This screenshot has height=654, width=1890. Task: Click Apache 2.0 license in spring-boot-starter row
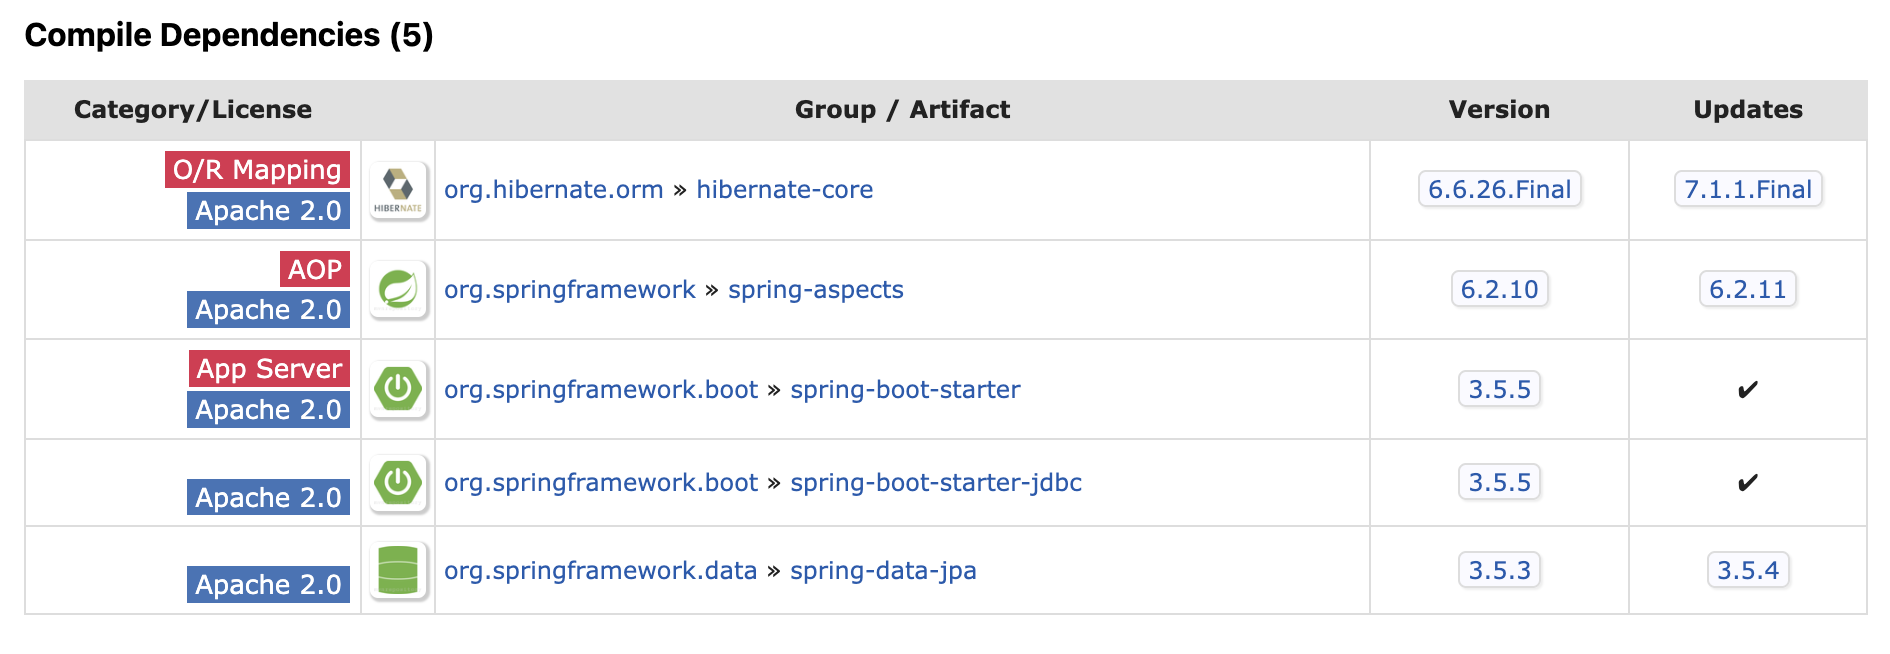pyautogui.click(x=268, y=409)
